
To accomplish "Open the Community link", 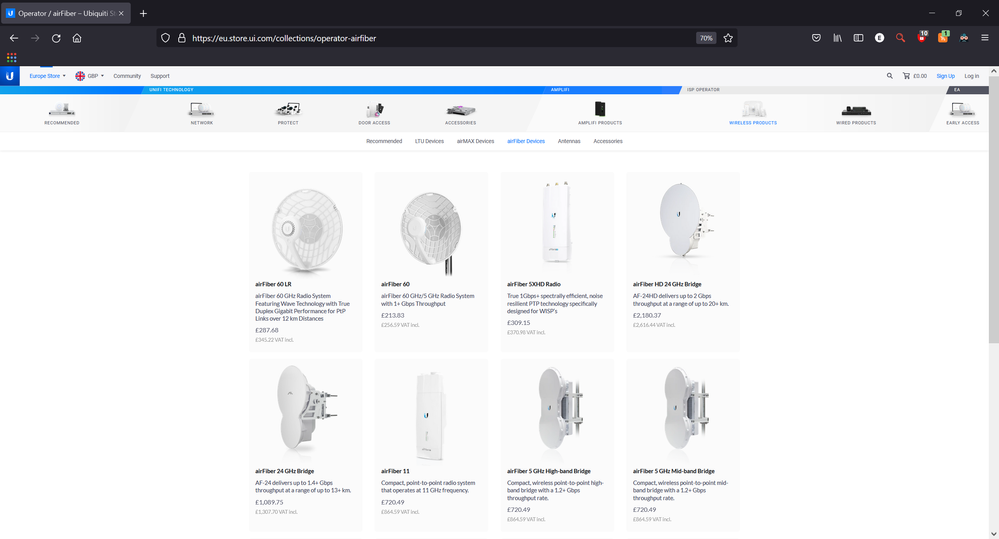I will [127, 76].
